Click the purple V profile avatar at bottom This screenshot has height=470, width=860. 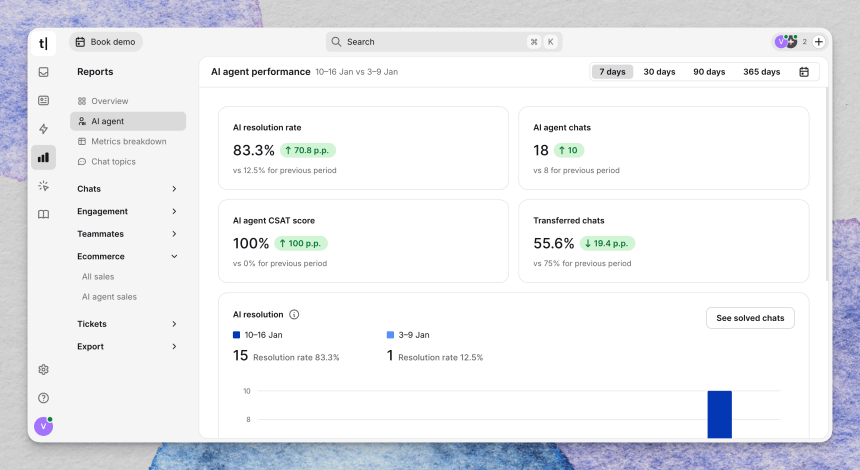[x=43, y=426]
